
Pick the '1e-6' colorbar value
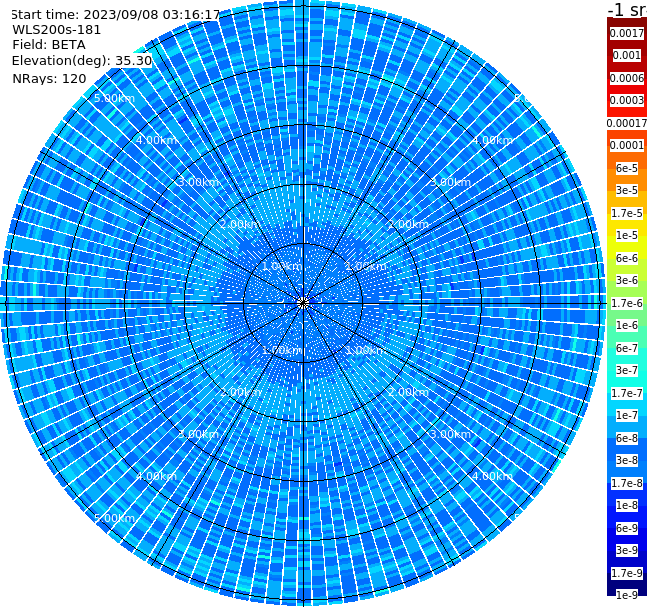627,326
